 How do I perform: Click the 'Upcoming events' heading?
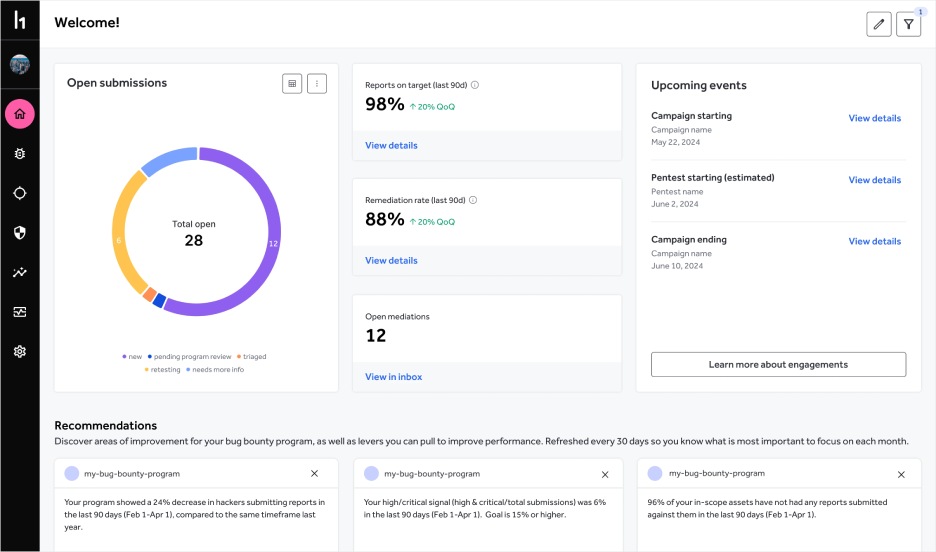point(698,85)
